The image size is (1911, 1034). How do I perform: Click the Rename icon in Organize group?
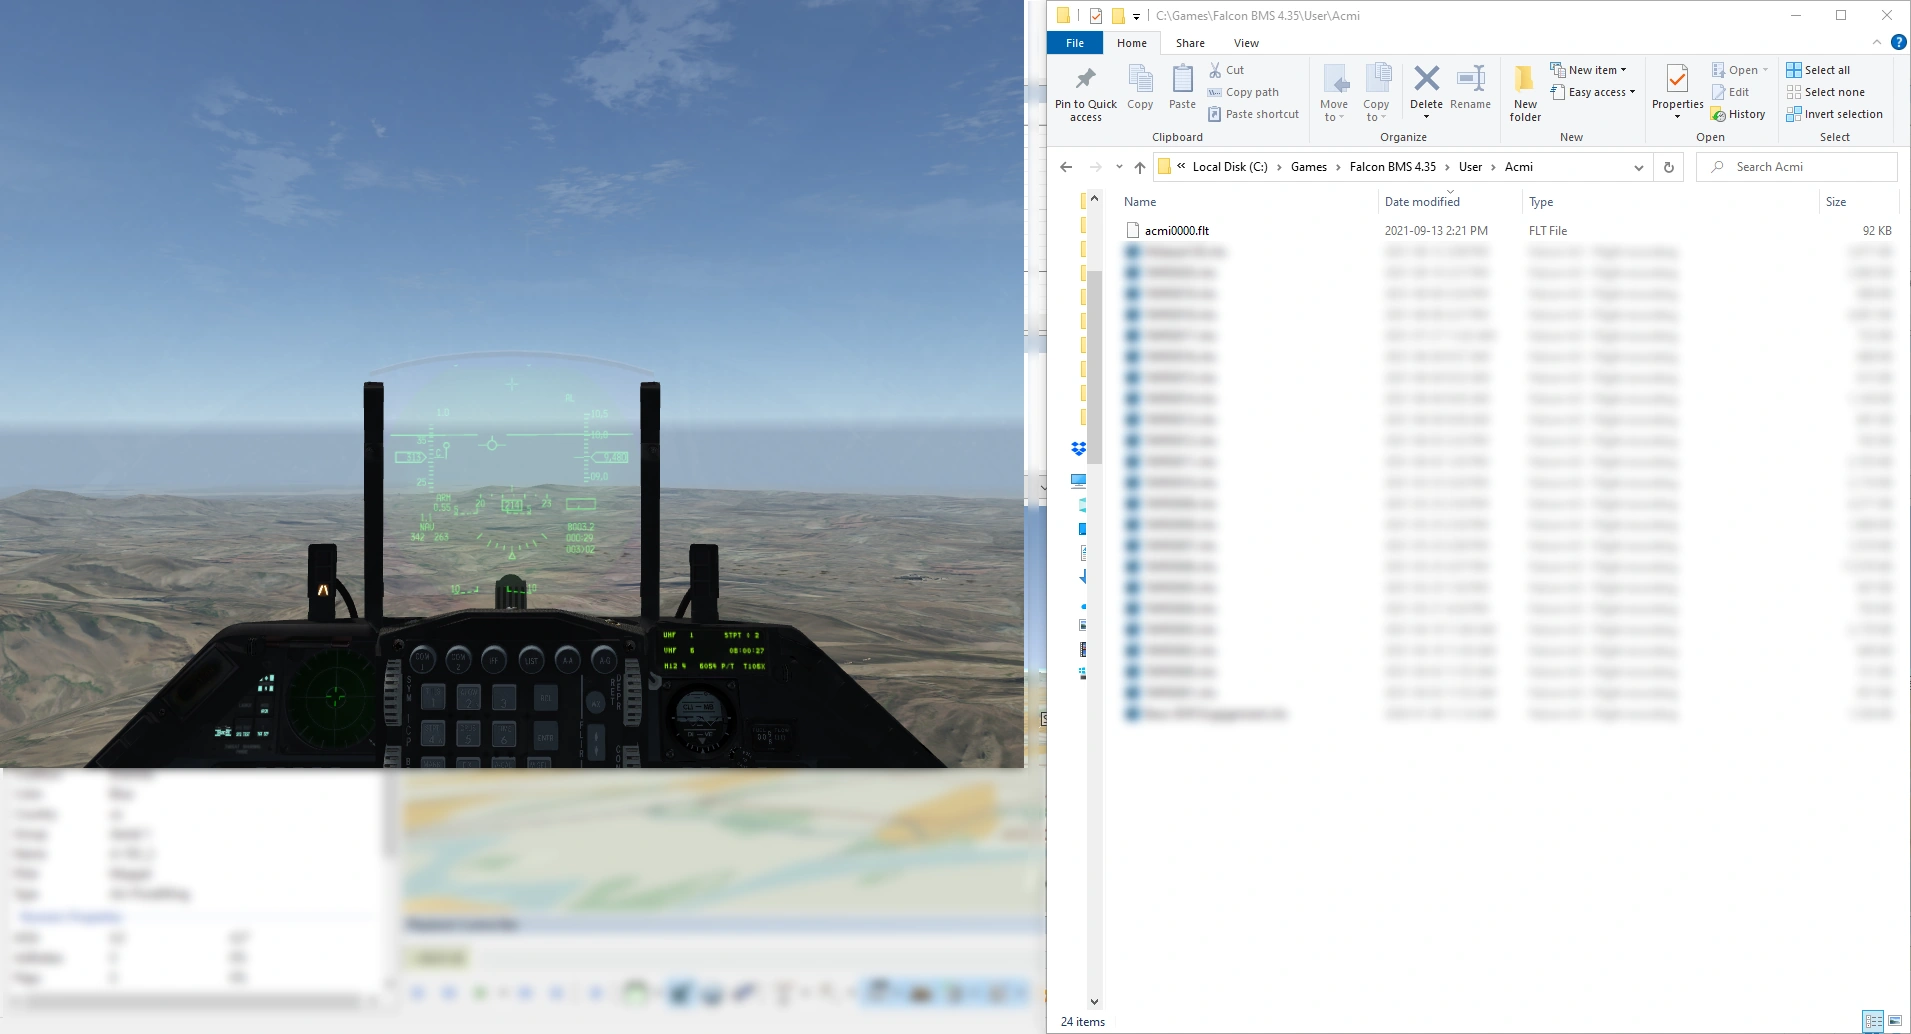click(1470, 87)
